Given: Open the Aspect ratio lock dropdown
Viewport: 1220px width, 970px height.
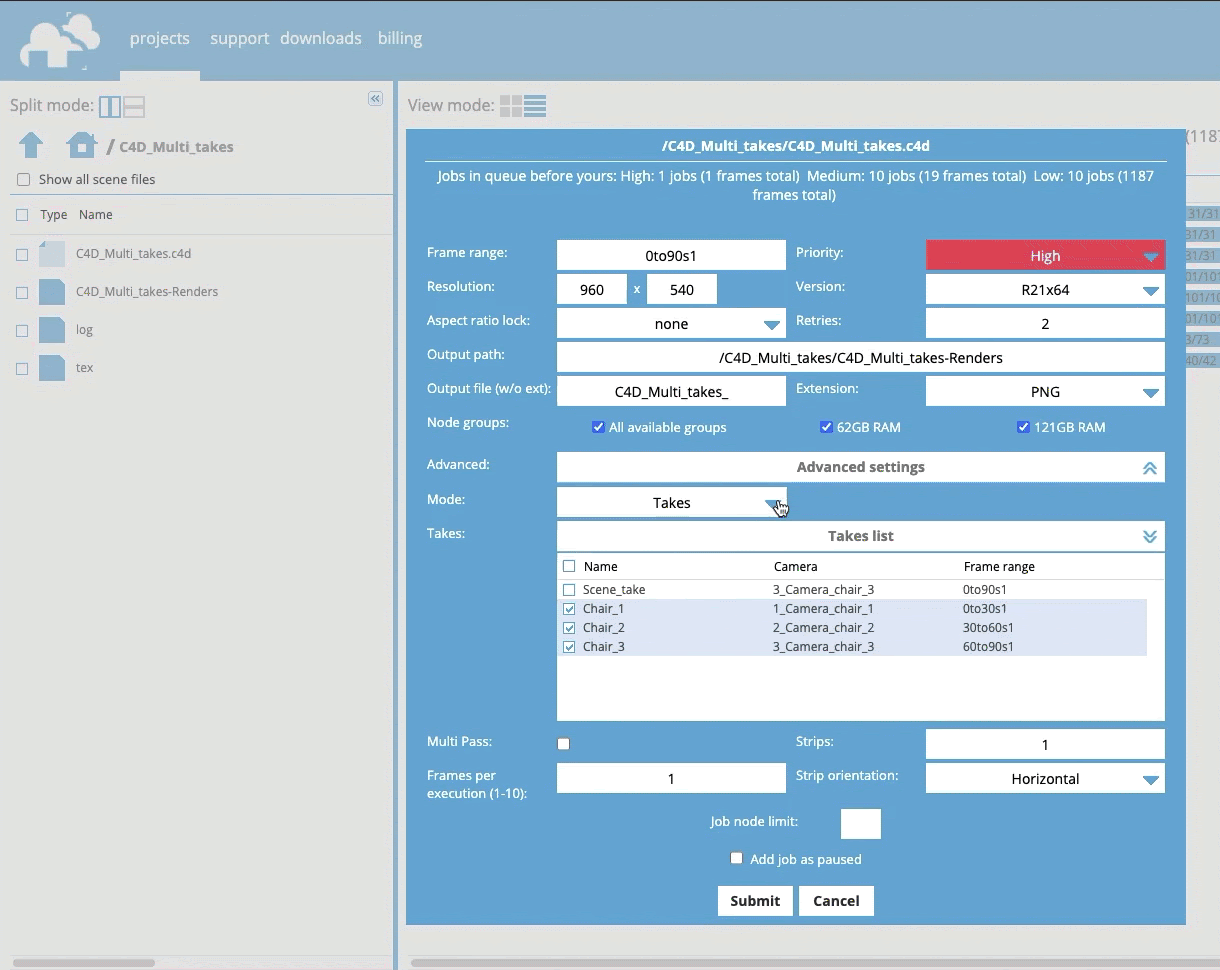Looking at the screenshot, I should click(x=671, y=324).
